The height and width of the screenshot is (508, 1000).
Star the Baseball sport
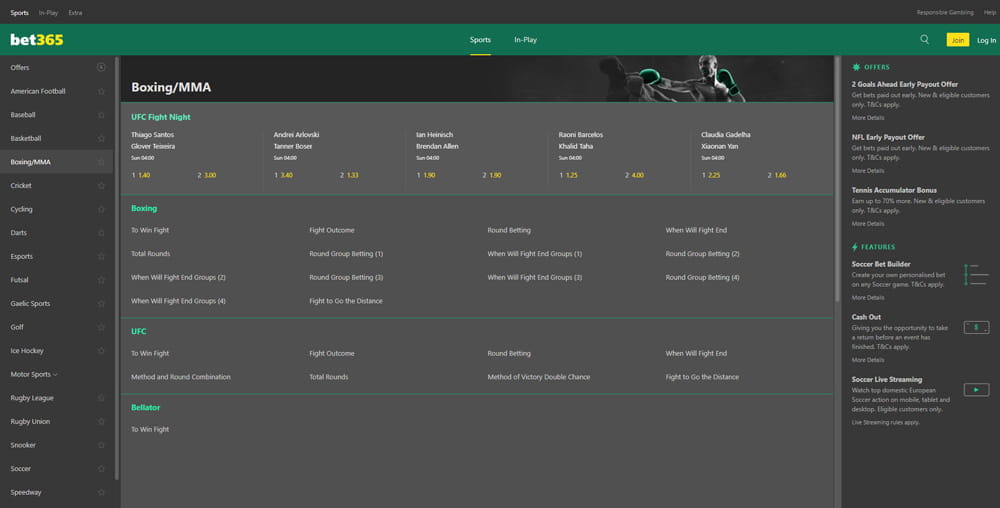tap(101, 115)
